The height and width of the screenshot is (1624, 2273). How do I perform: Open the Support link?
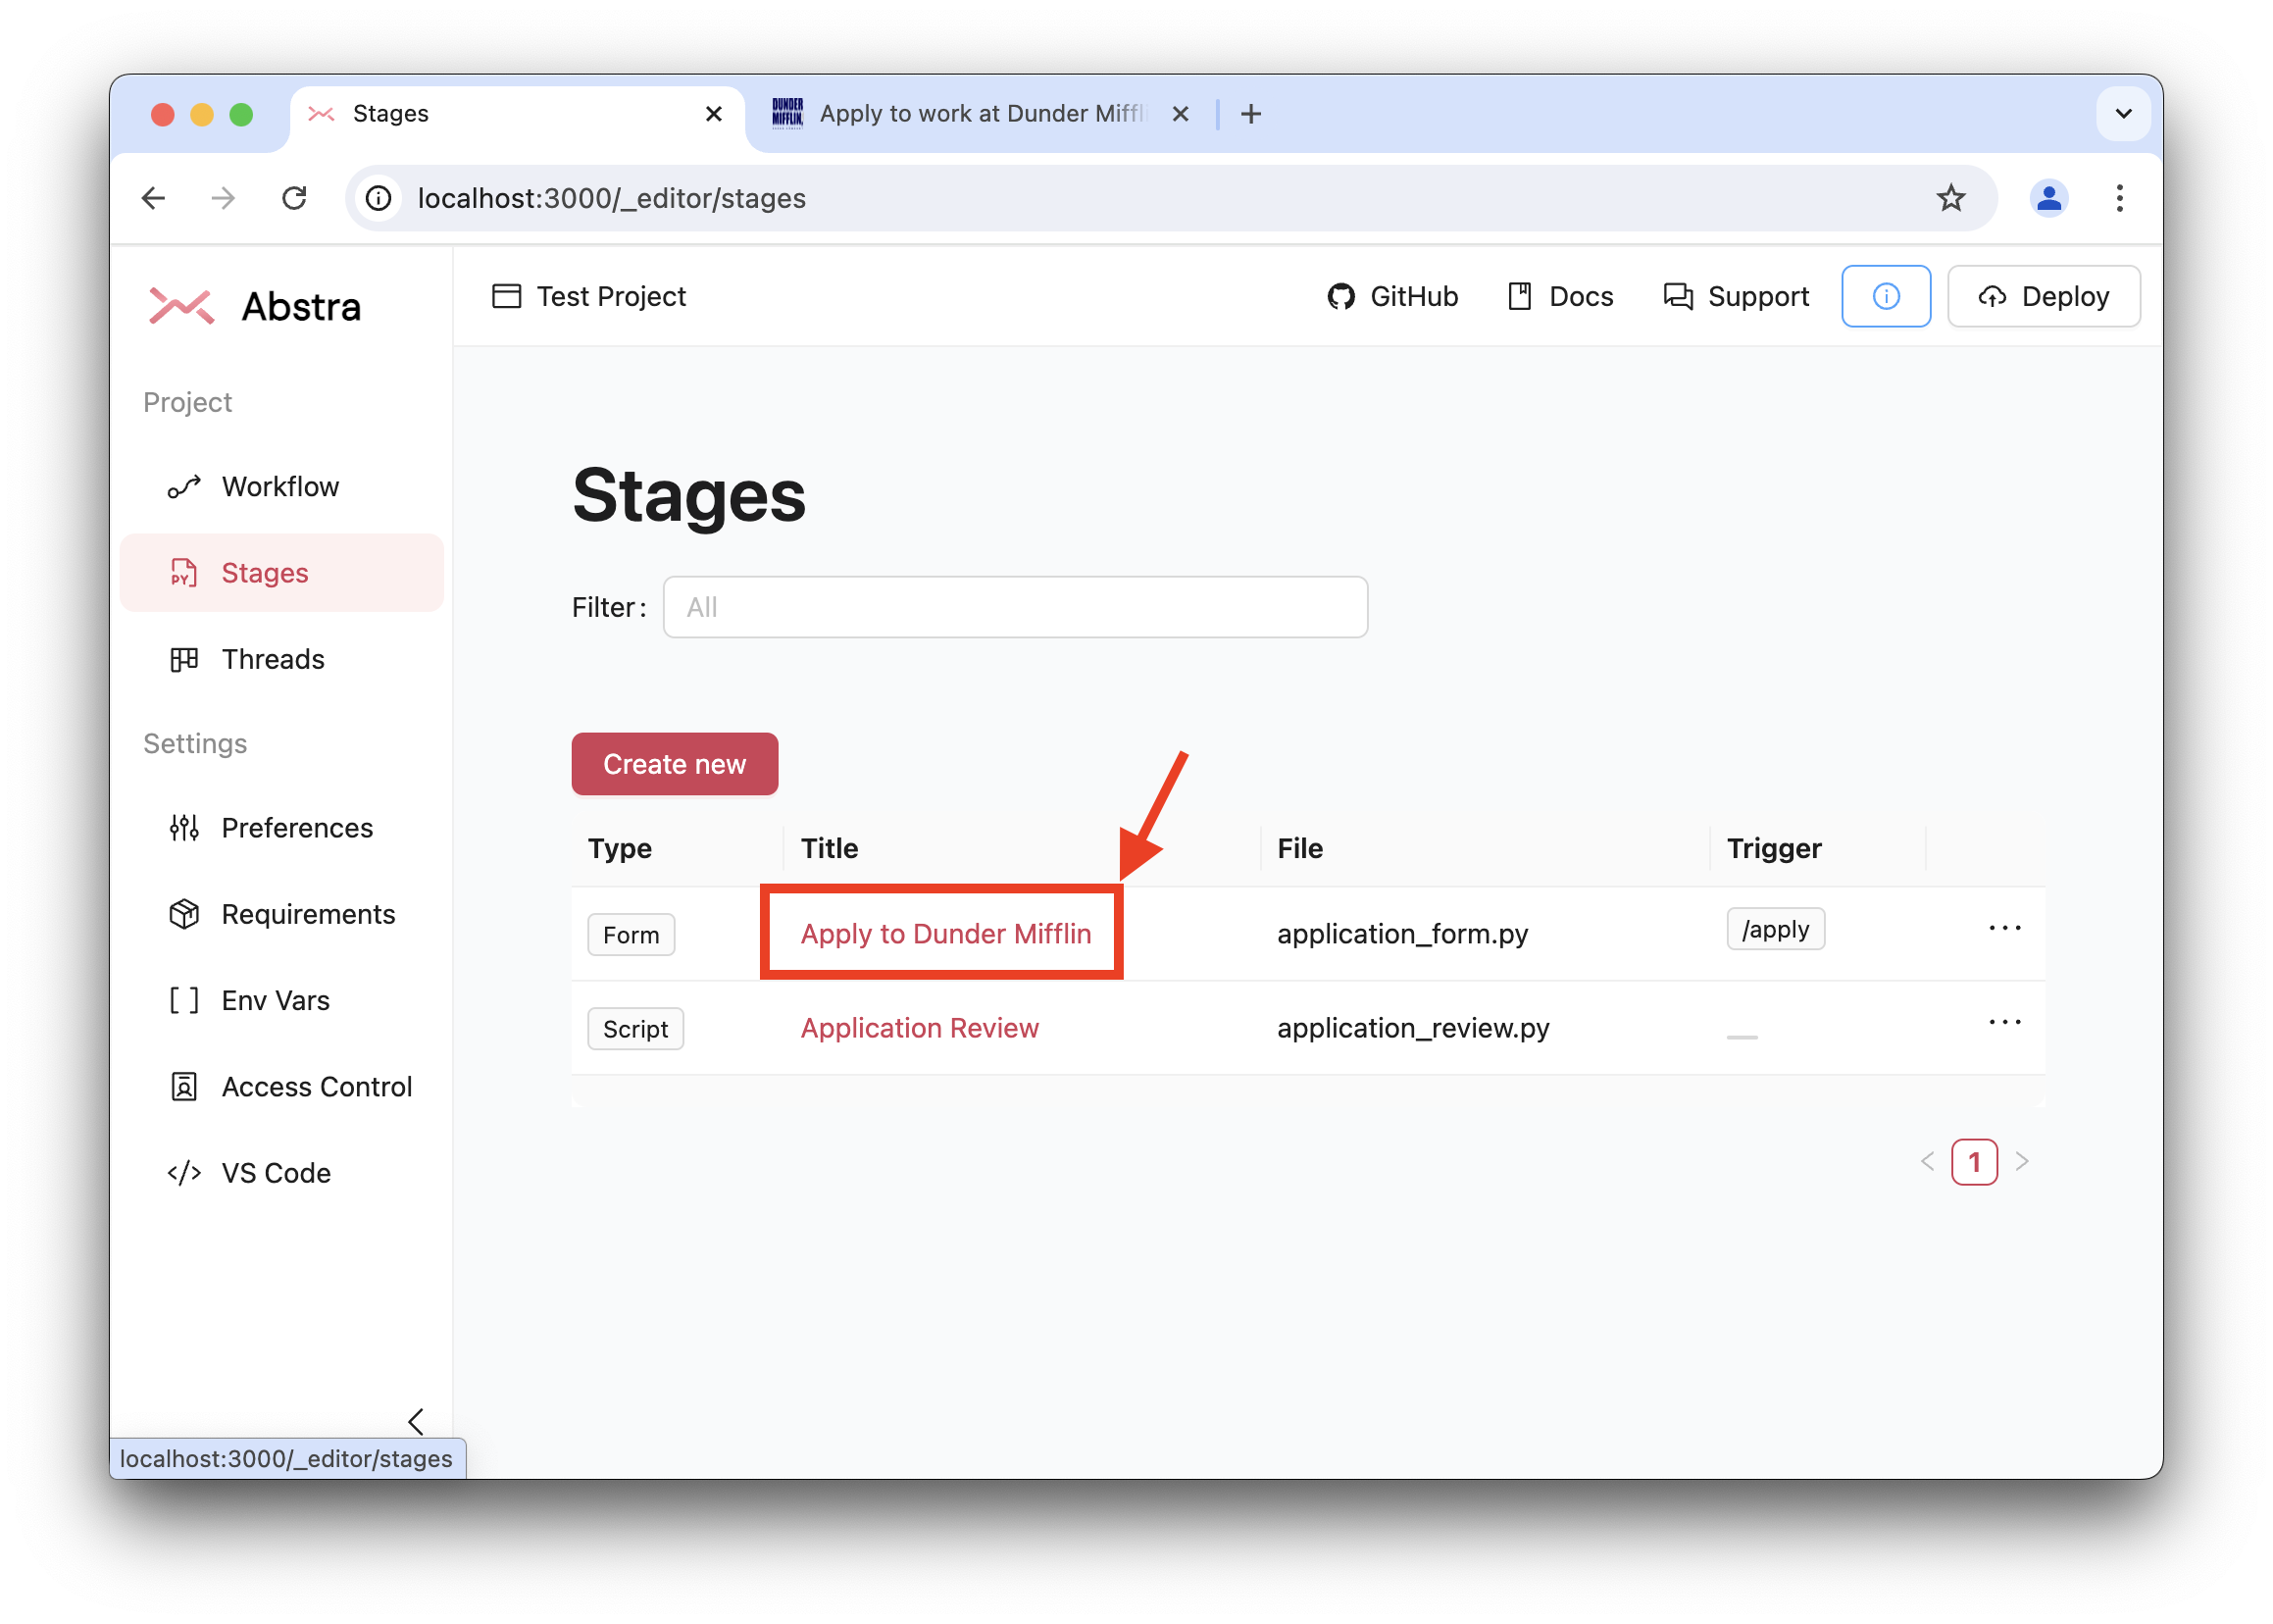coord(1736,296)
